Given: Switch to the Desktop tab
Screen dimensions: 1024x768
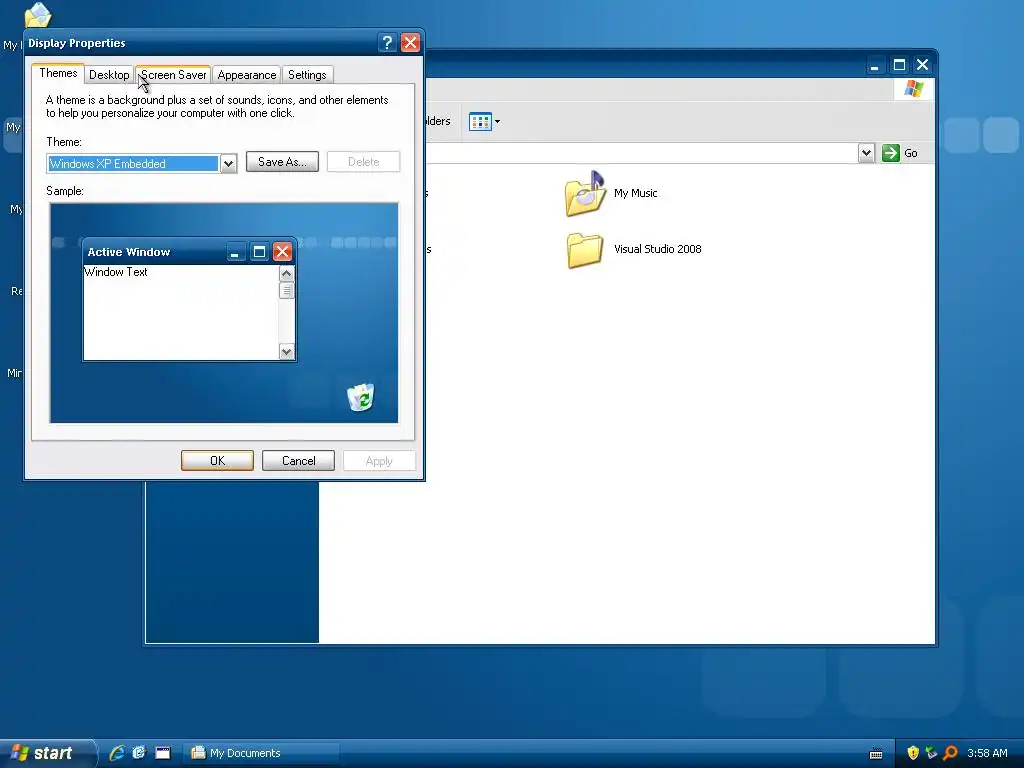Looking at the screenshot, I should pos(109,75).
